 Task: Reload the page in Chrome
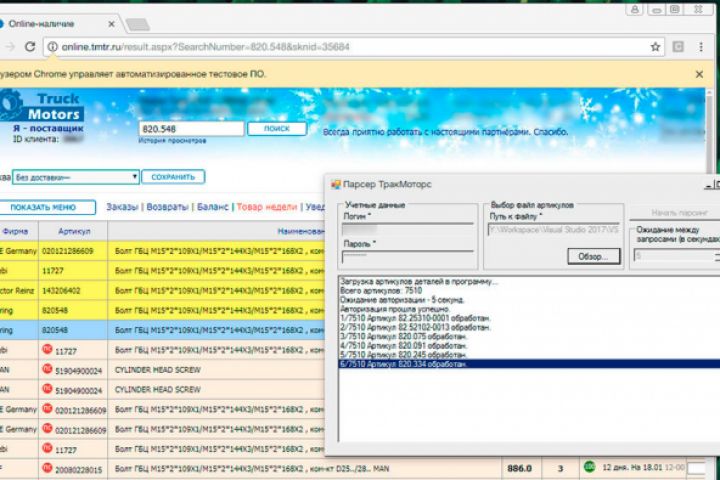(x=30, y=47)
